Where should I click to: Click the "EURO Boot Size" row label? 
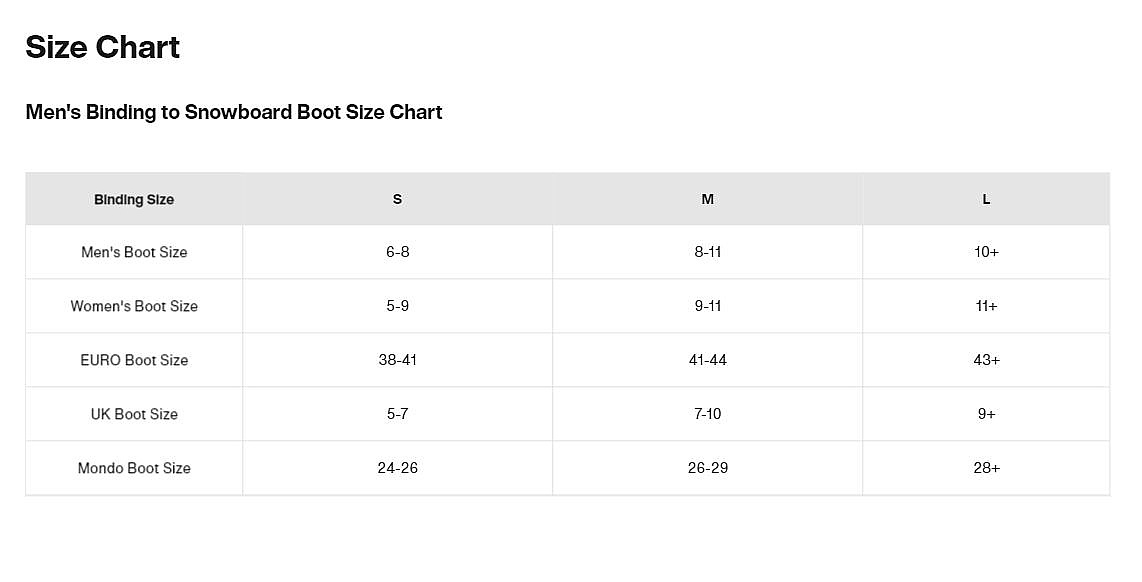(134, 360)
